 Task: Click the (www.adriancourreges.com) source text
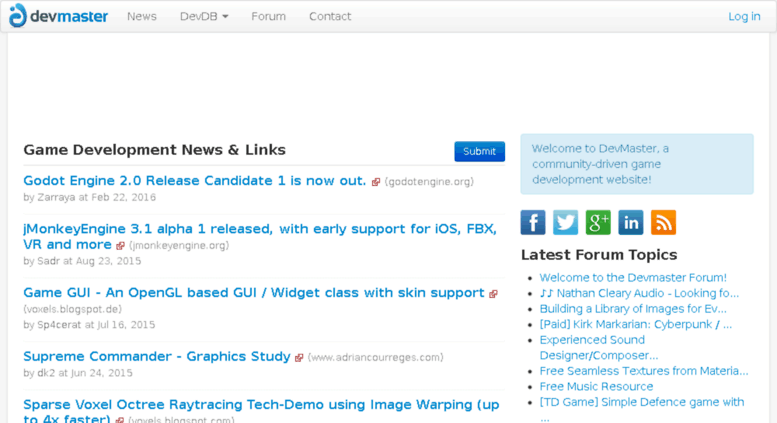376,357
